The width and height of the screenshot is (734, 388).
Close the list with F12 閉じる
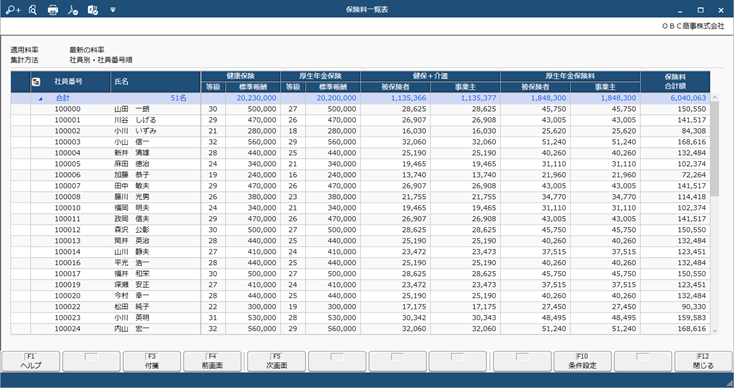coord(704,361)
